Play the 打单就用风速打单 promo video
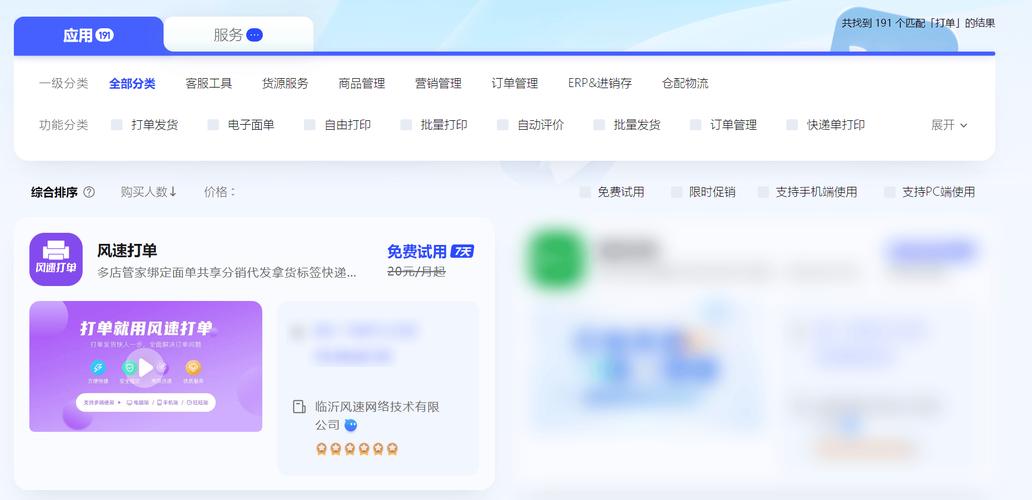The width and height of the screenshot is (1032, 500). pos(145,366)
